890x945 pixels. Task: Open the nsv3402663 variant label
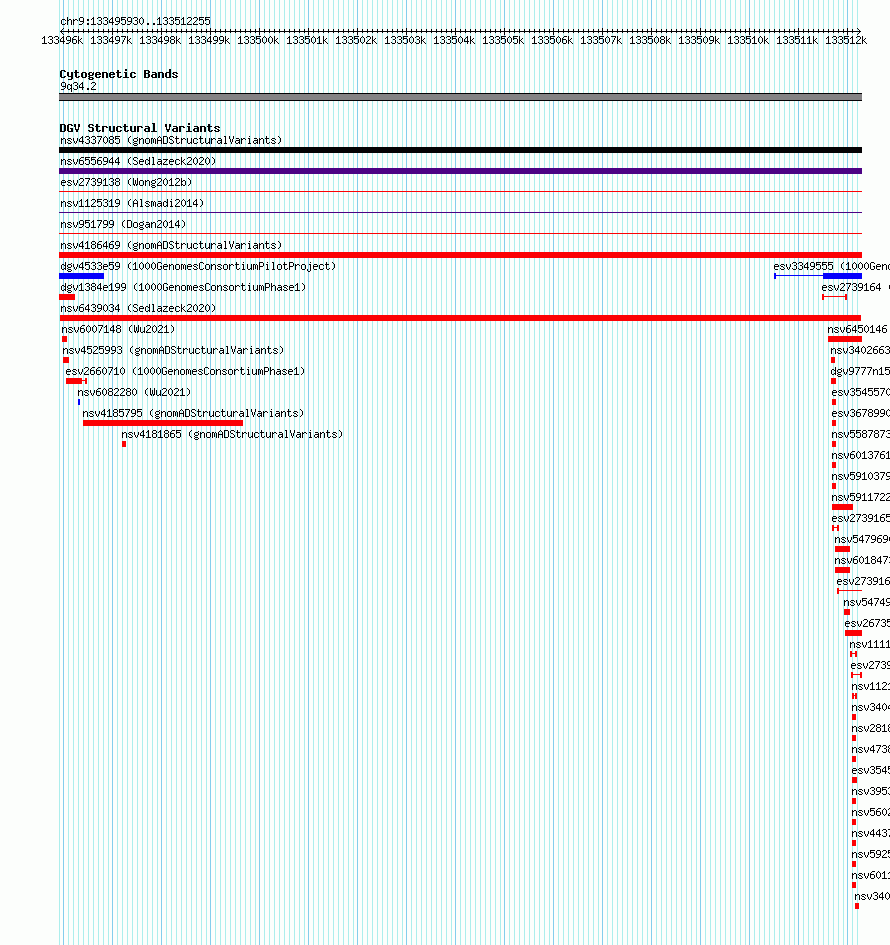point(860,350)
